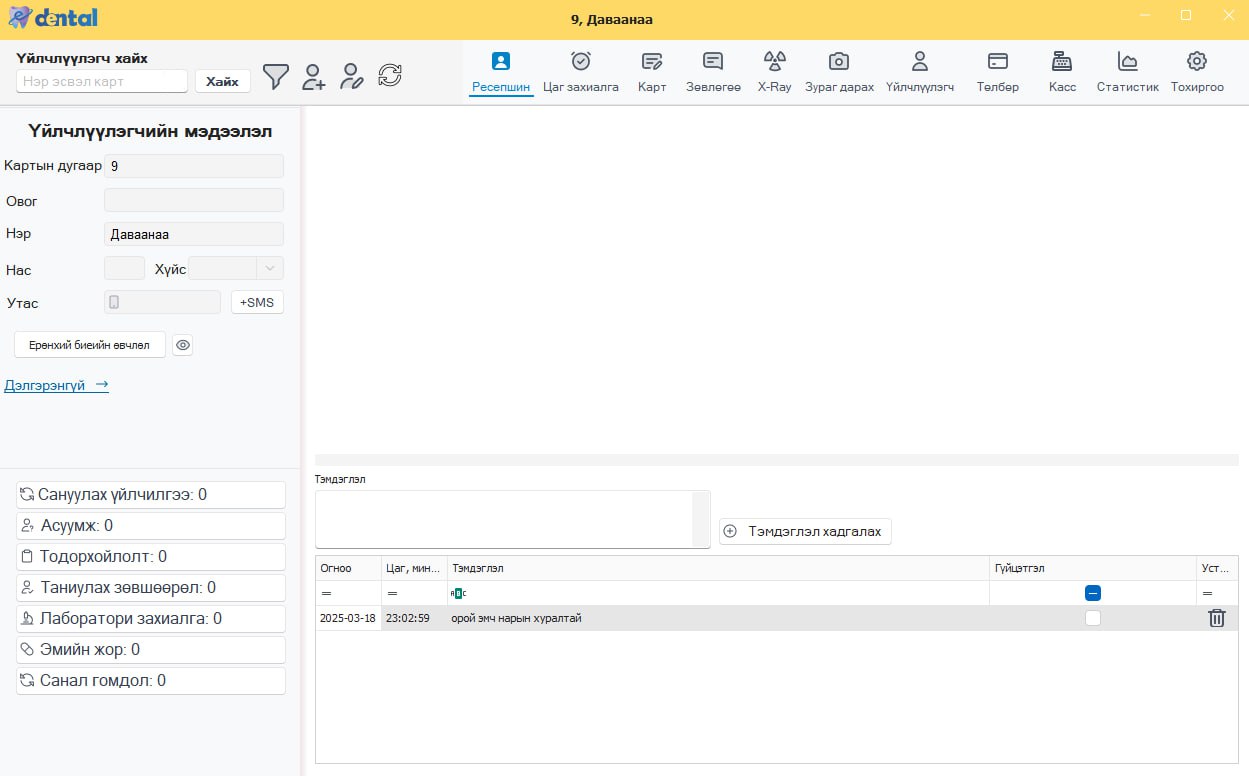Viewport: 1249px width, 776px height.
Task: Open the Статистик chart section
Action: coord(1127,71)
